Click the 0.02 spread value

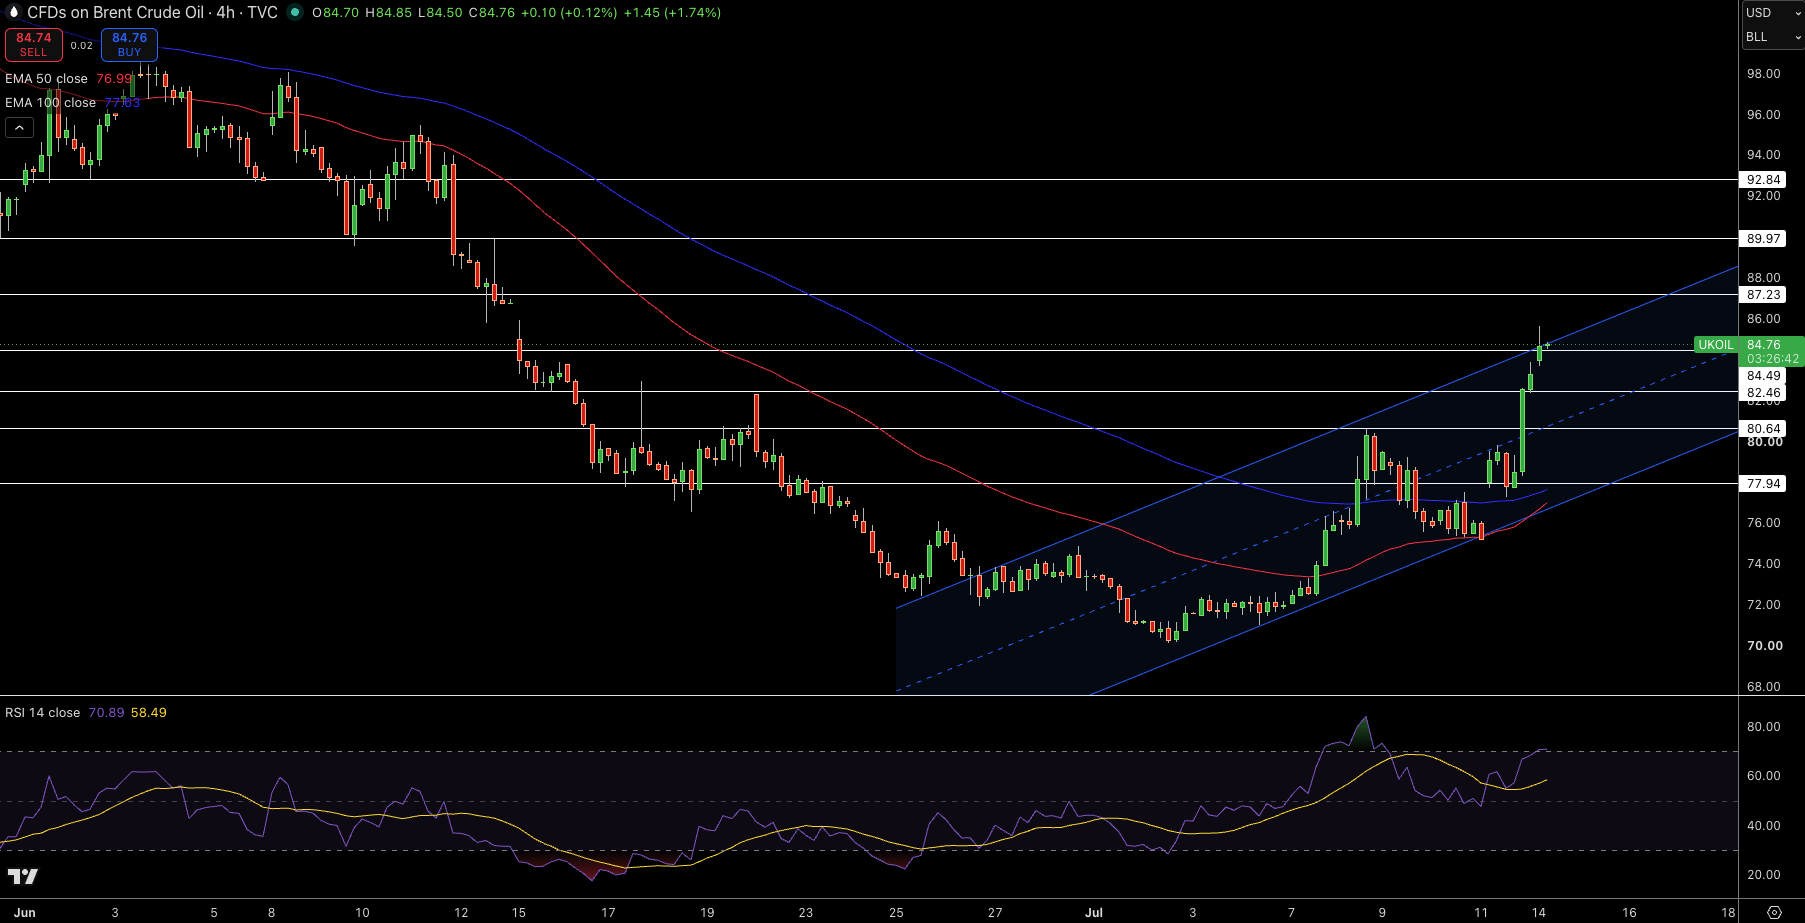[x=82, y=45]
